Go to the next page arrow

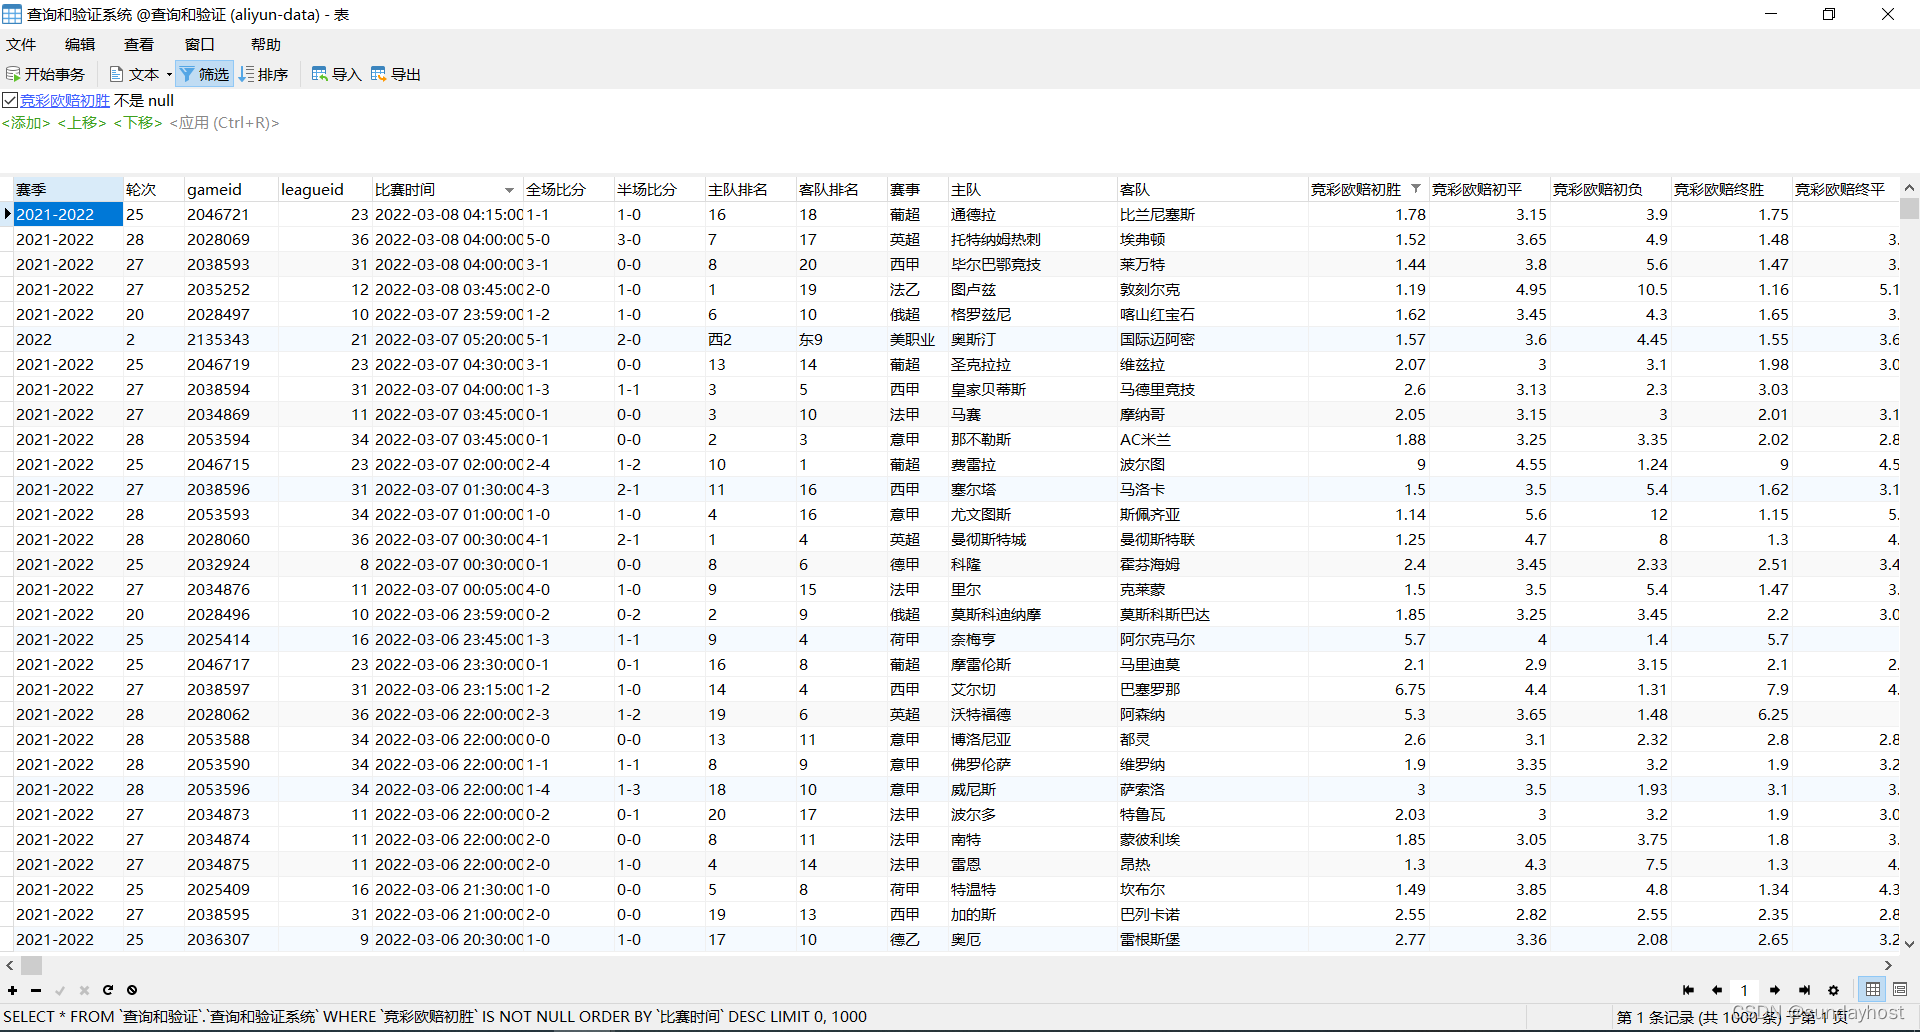(1774, 990)
